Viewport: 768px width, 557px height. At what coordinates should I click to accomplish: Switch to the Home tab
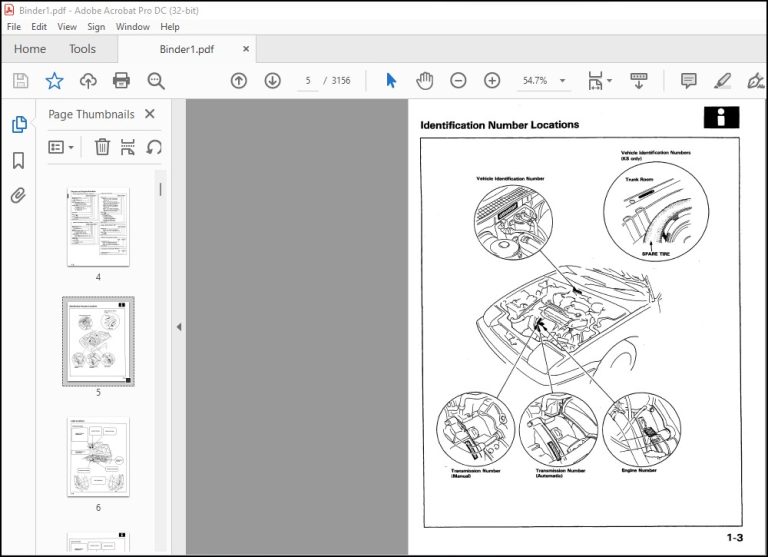pyautogui.click(x=30, y=49)
